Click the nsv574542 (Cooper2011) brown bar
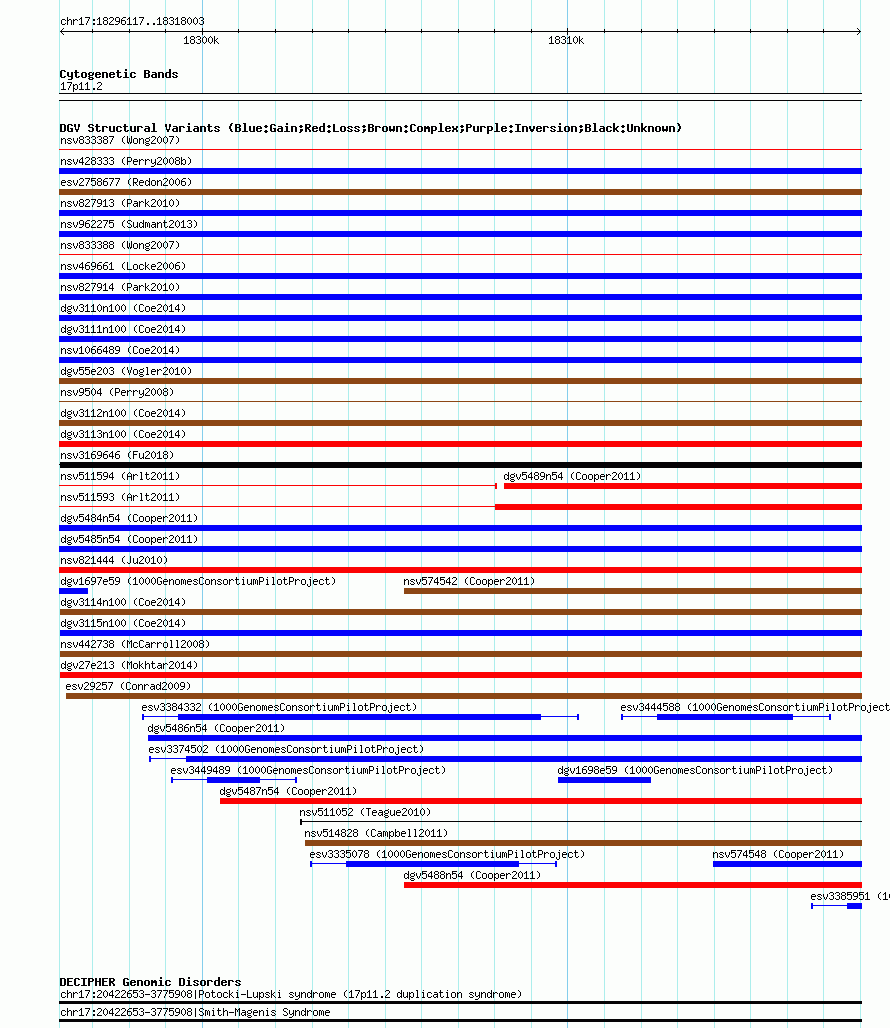The height and width of the screenshot is (1028, 890). click(633, 591)
